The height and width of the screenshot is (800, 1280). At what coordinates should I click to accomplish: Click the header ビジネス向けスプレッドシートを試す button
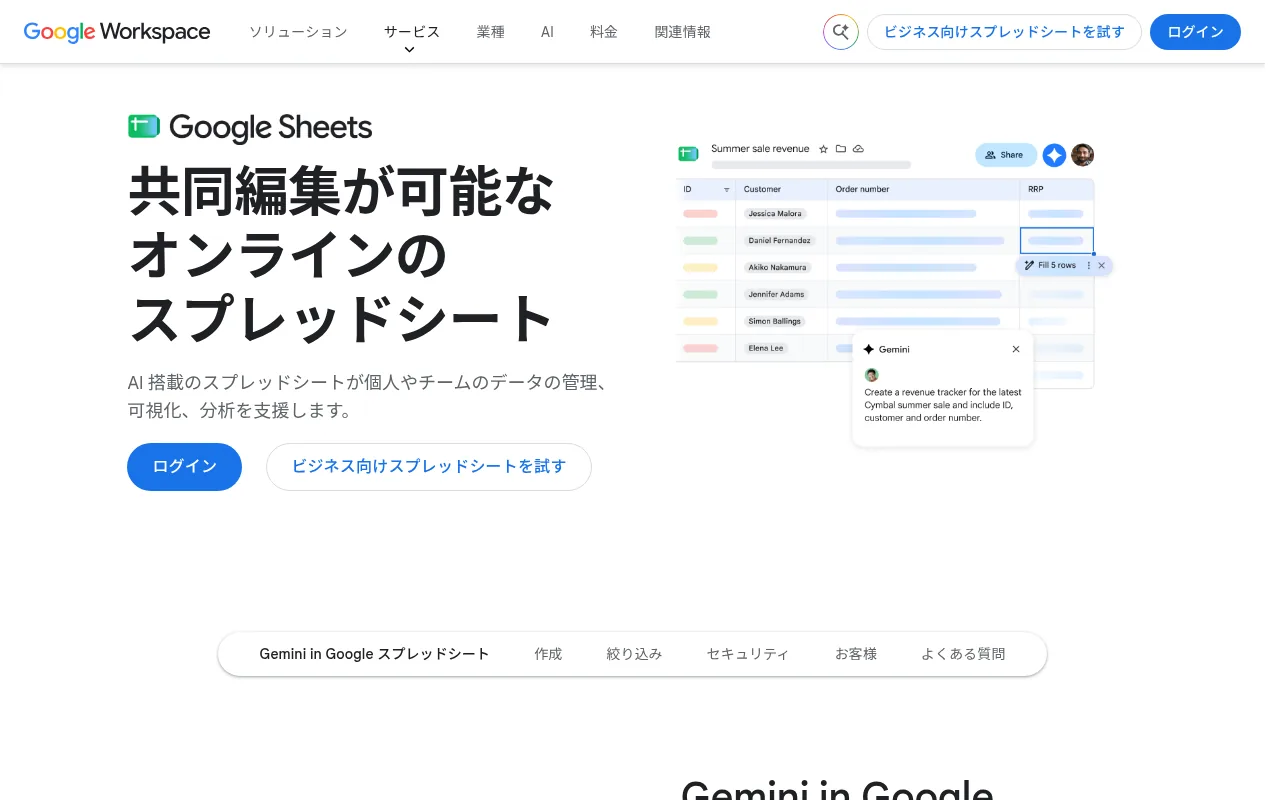click(x=1004, y=32)
